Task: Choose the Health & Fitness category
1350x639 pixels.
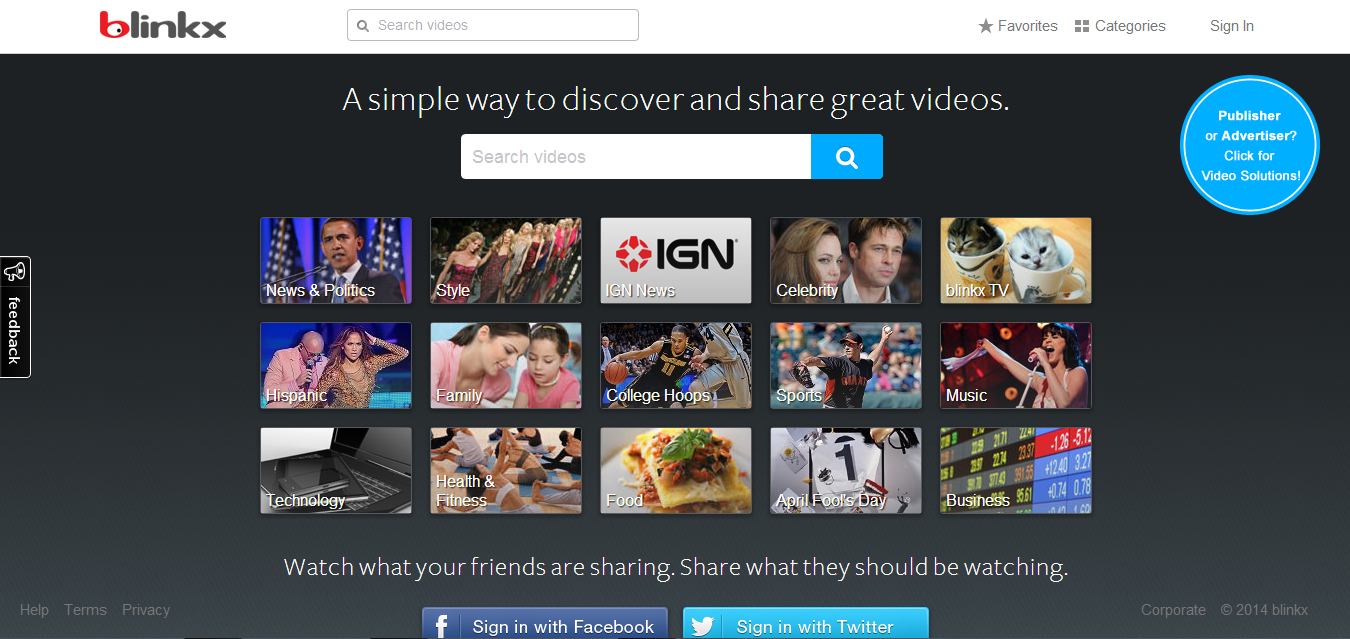Action: click(505, 470)
